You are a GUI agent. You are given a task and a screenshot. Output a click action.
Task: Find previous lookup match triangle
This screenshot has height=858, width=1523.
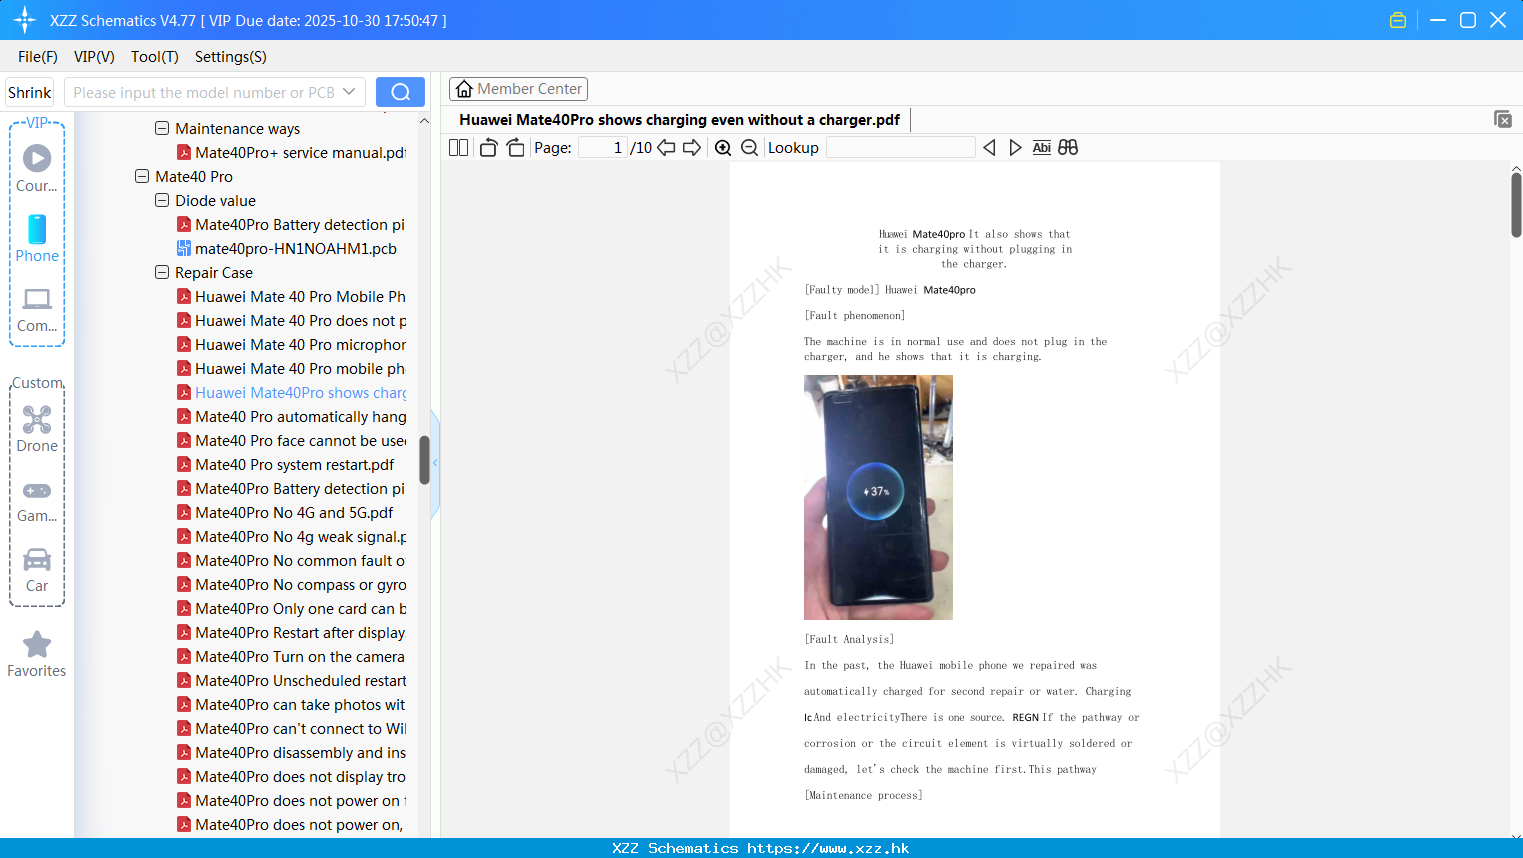(989, 147)
